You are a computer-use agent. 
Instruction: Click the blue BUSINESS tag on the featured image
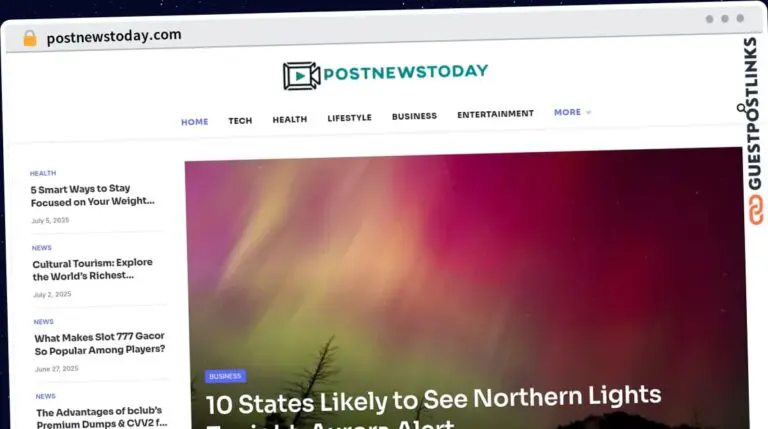225,376
